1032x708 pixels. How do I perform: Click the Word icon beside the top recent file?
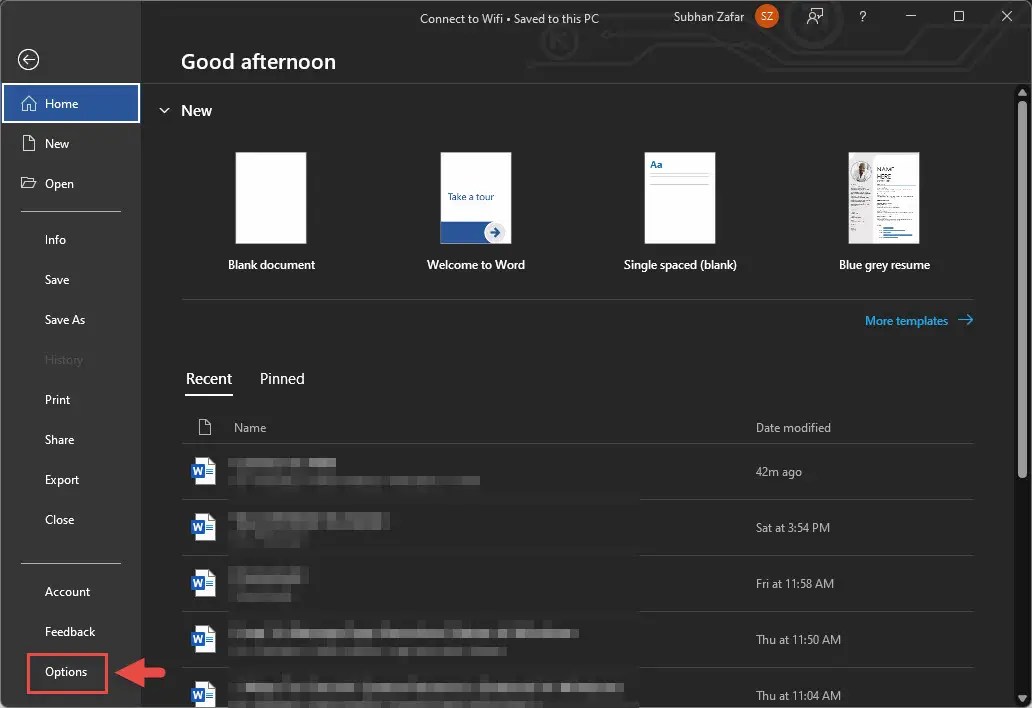click(x=204, y=471)
